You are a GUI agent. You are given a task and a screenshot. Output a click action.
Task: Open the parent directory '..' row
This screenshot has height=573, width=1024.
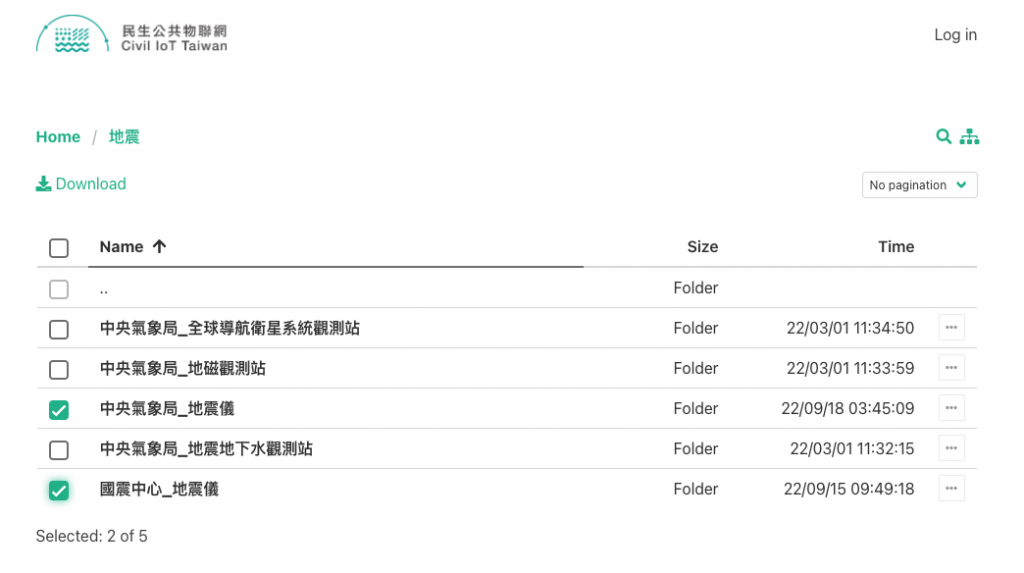point(104,289)
